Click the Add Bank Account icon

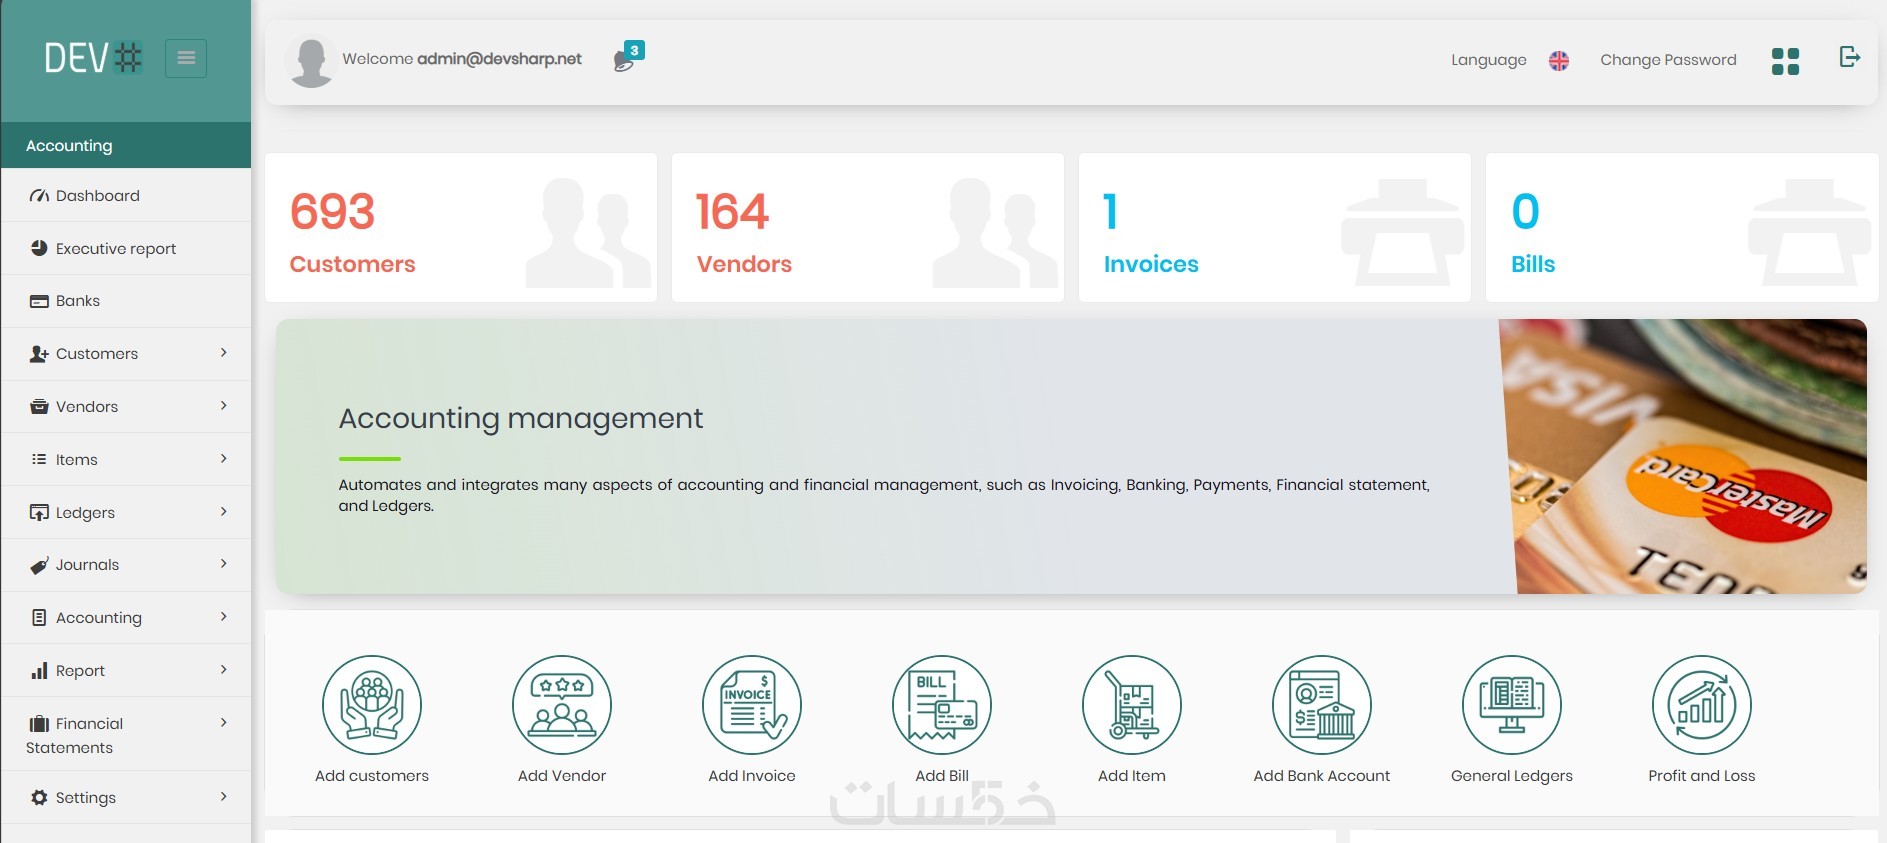coord(1322,705)
